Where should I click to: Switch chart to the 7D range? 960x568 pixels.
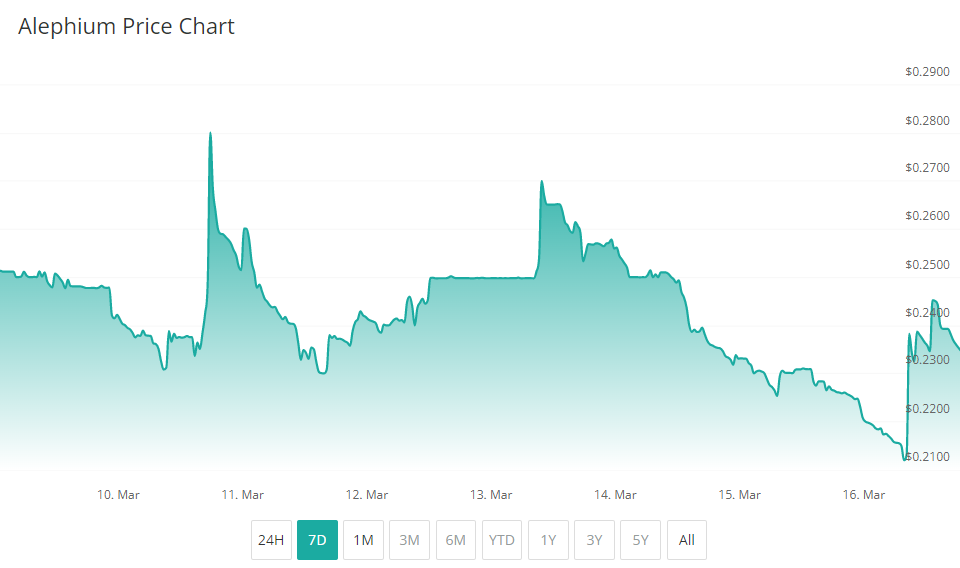pyautogui.click(x=317, y=540)
